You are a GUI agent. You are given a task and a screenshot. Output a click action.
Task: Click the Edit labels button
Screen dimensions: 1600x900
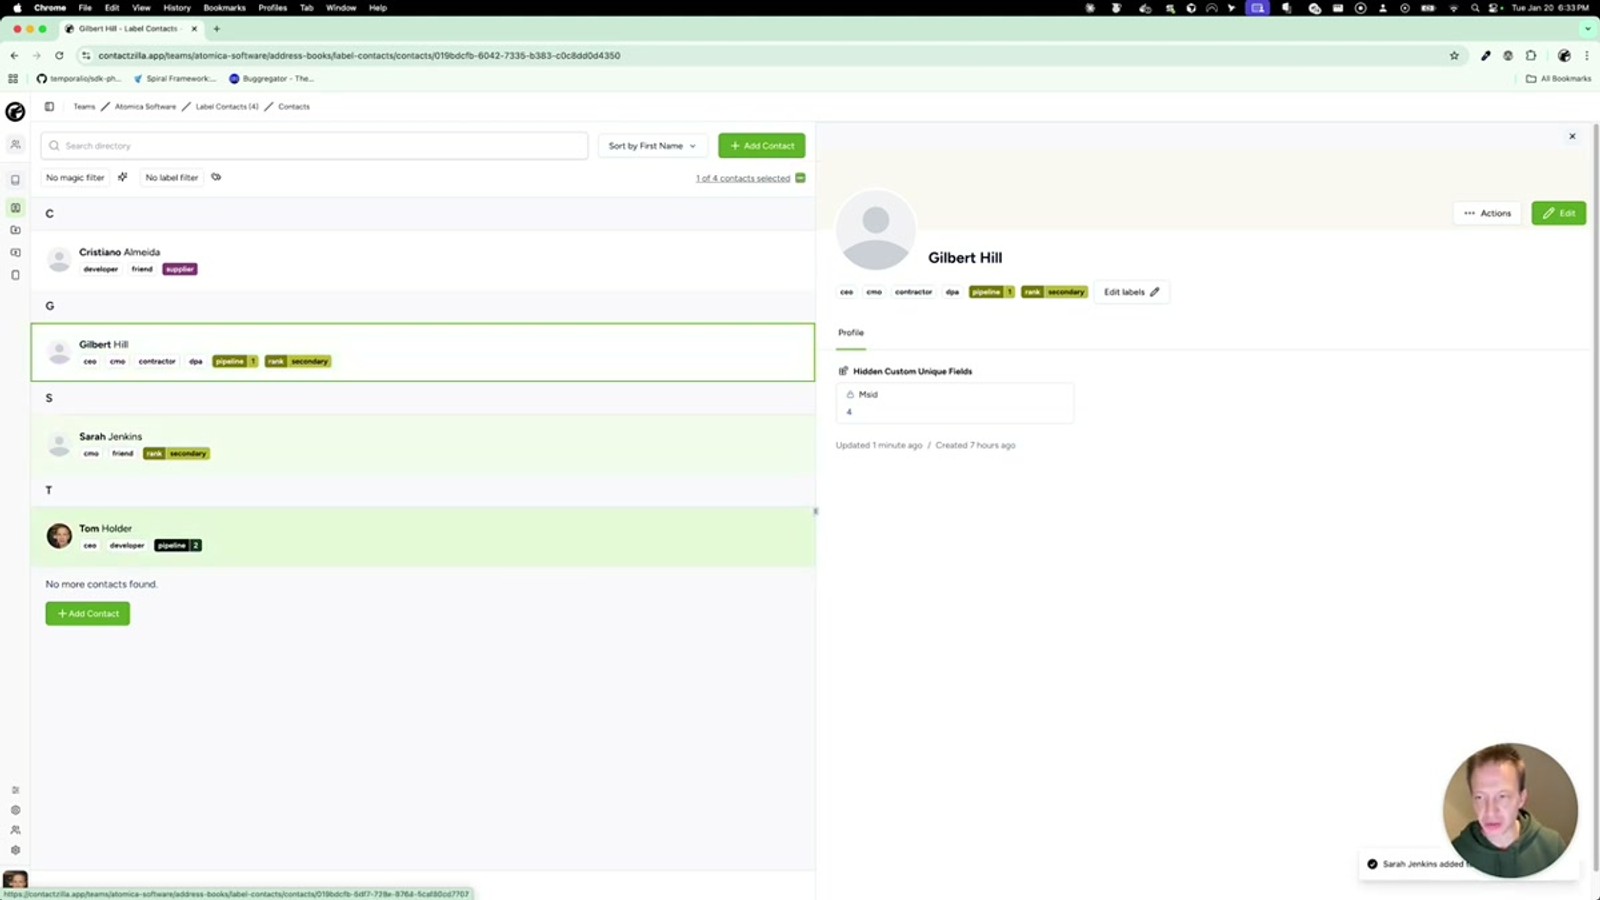point(1131,292)
